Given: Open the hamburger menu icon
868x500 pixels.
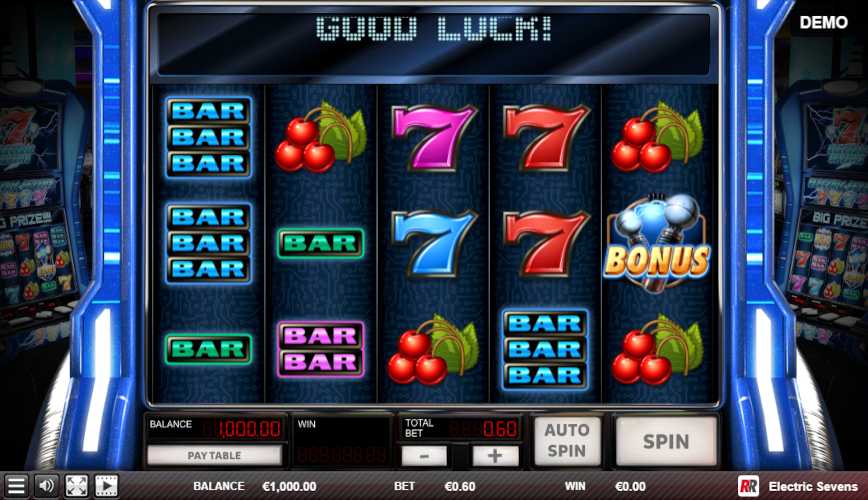Looking at the screenshot, I should click(16, 486).
